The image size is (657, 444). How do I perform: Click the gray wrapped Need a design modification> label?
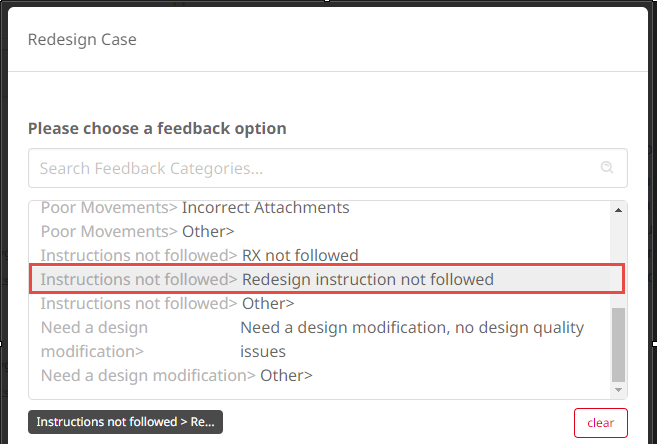click(94, 339)
